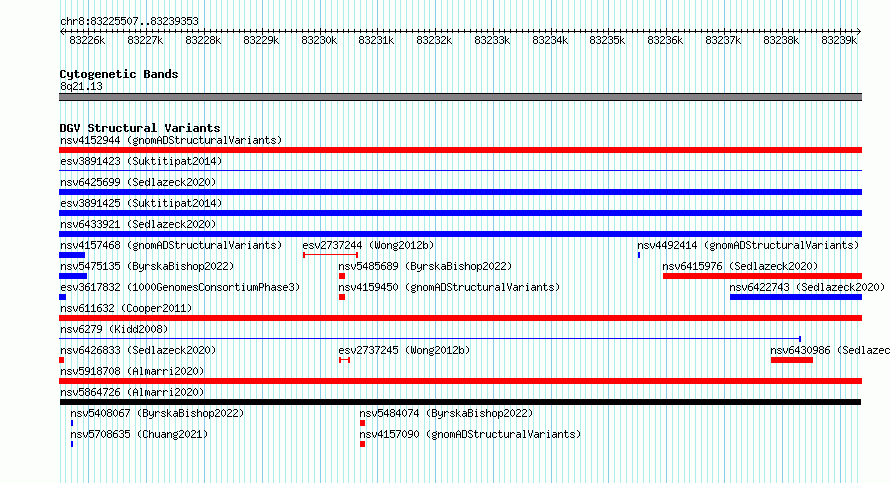Click the blue bar under nsv5475135

(73, 276)
